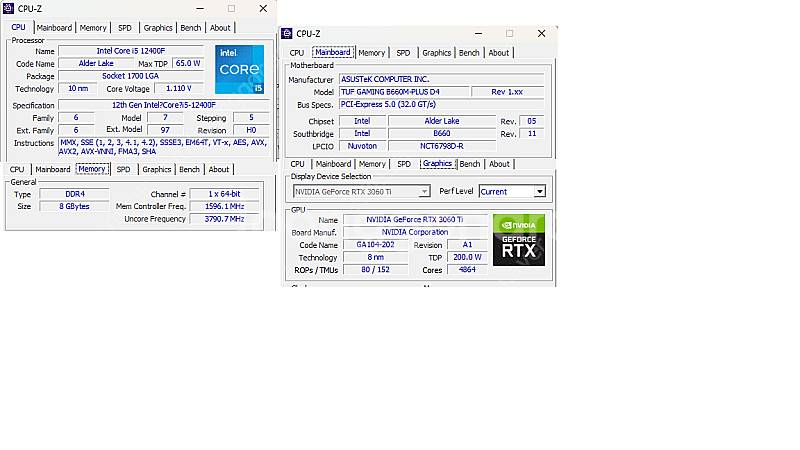Image resolution: width=800 pixels, height=450 pixels.
Task: Select the GPU TDP value 200.0 W
Action: (467, 257)
